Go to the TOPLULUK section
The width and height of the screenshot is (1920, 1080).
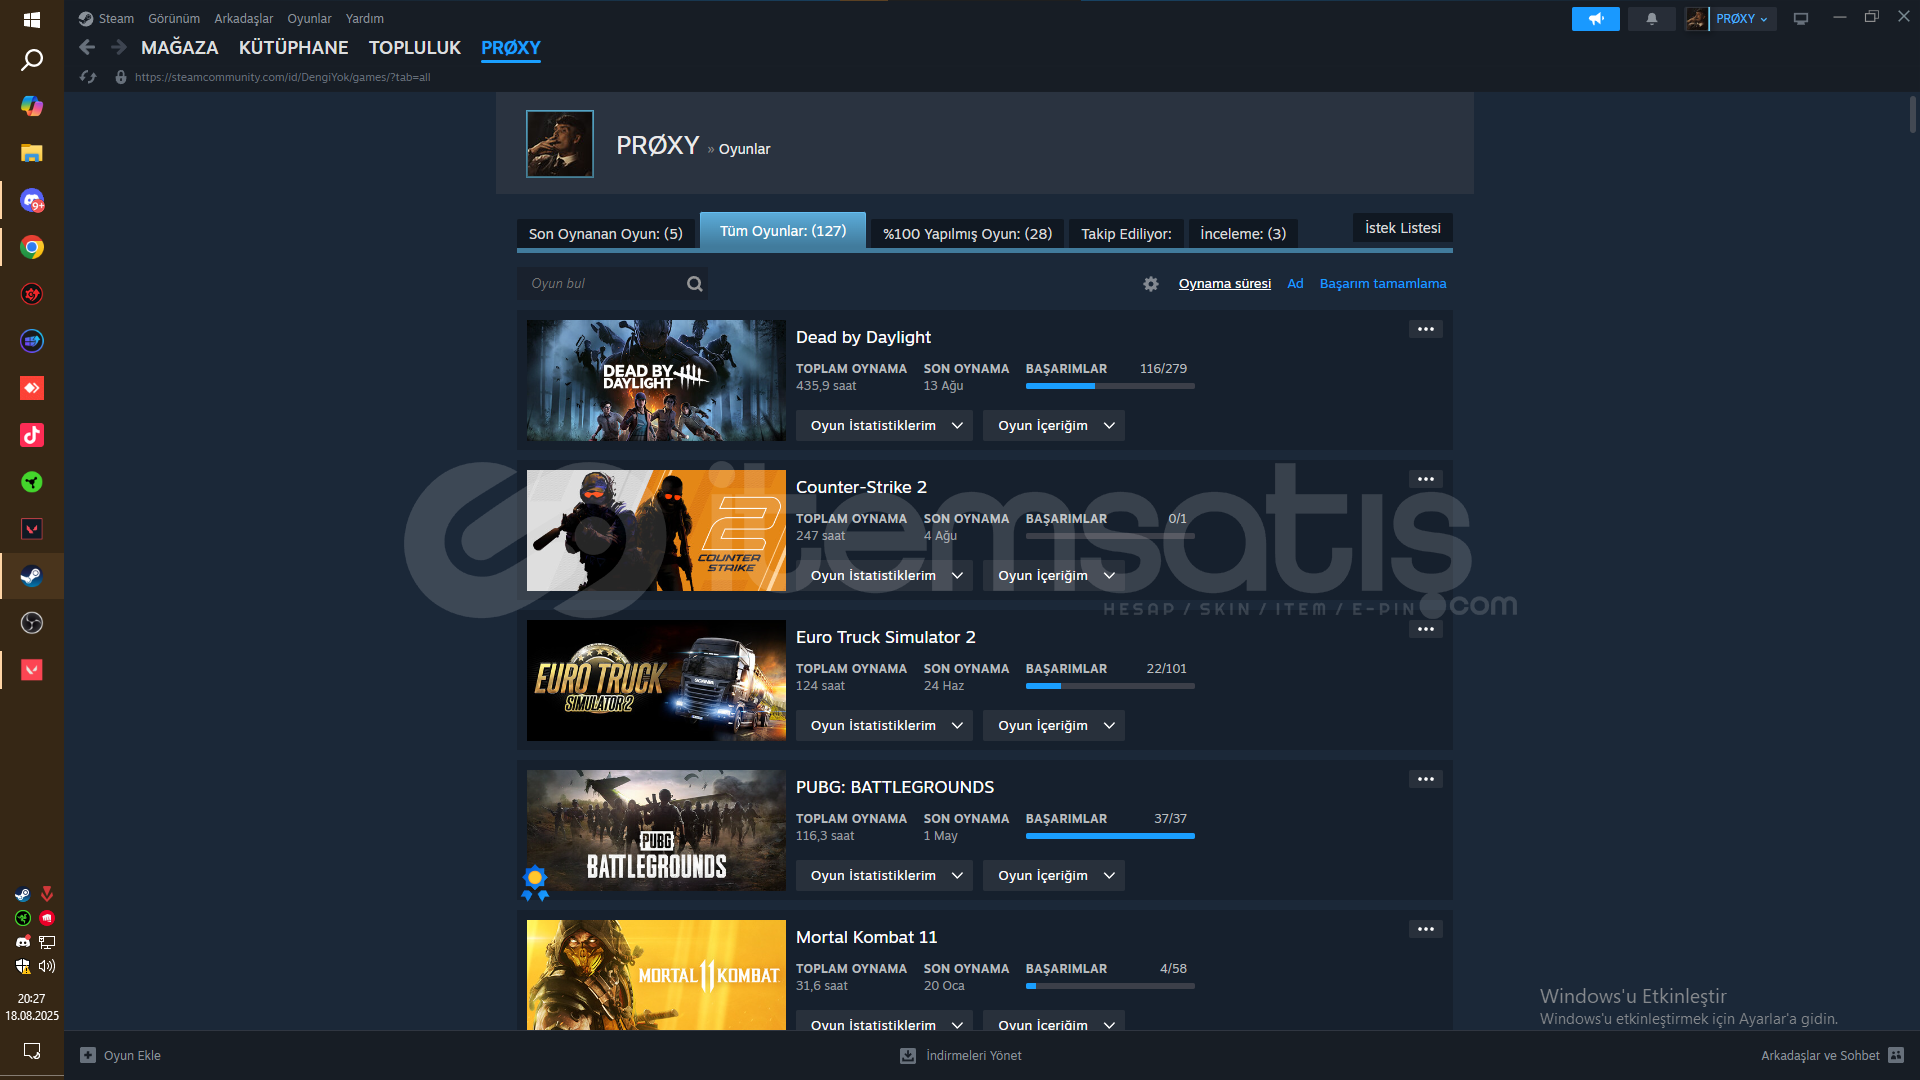click(x=415, y=48)
